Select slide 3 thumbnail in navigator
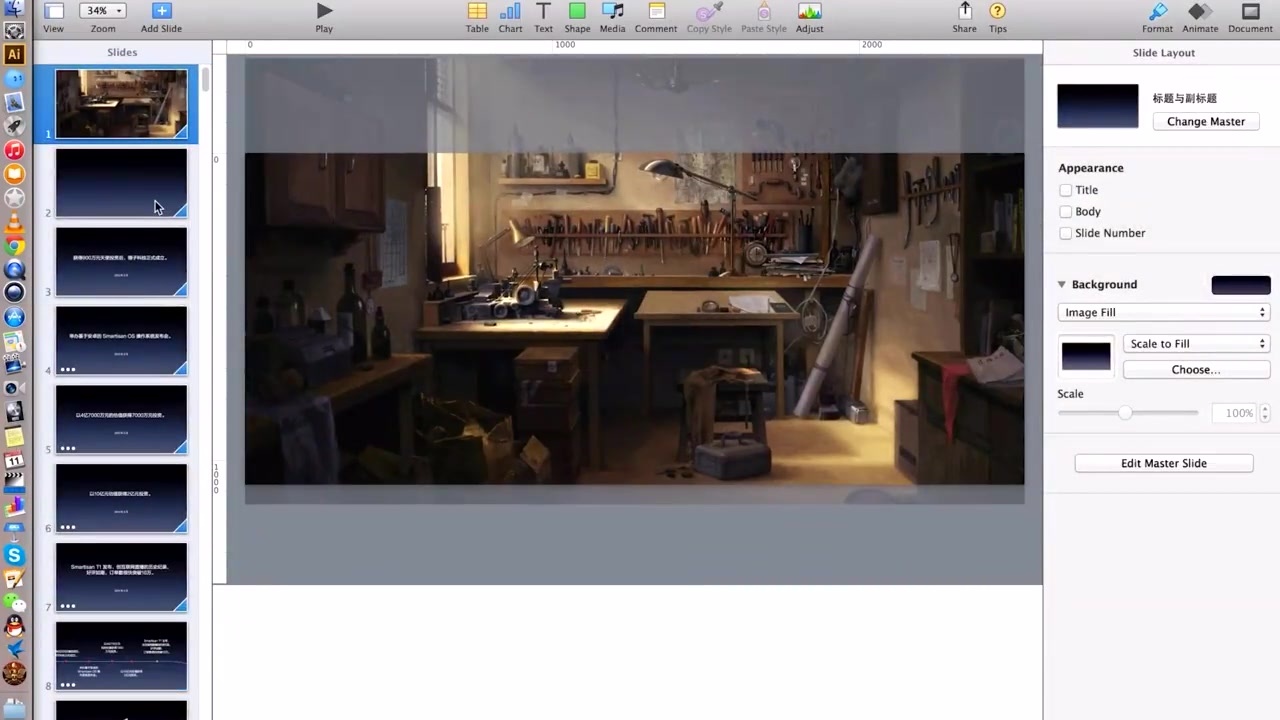The image size is (1280, 720). click(121, 262)
